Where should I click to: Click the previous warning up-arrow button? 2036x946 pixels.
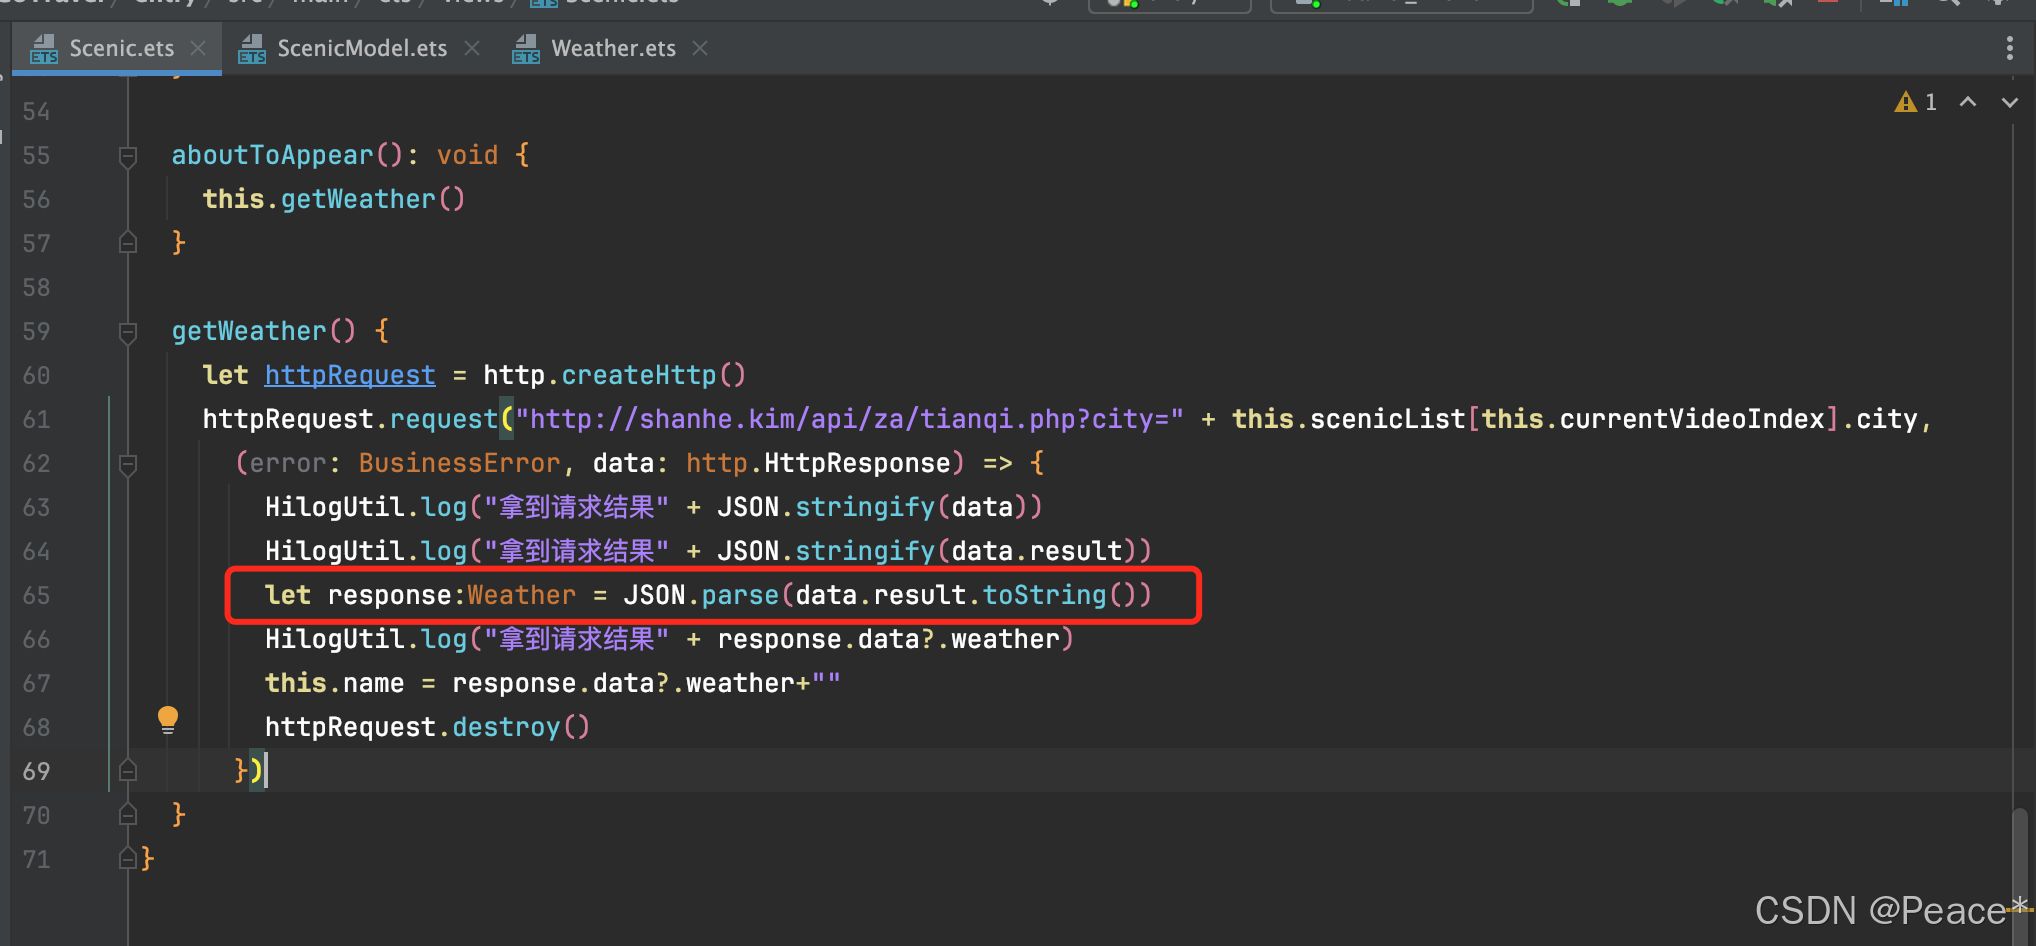coord(1968,101)
